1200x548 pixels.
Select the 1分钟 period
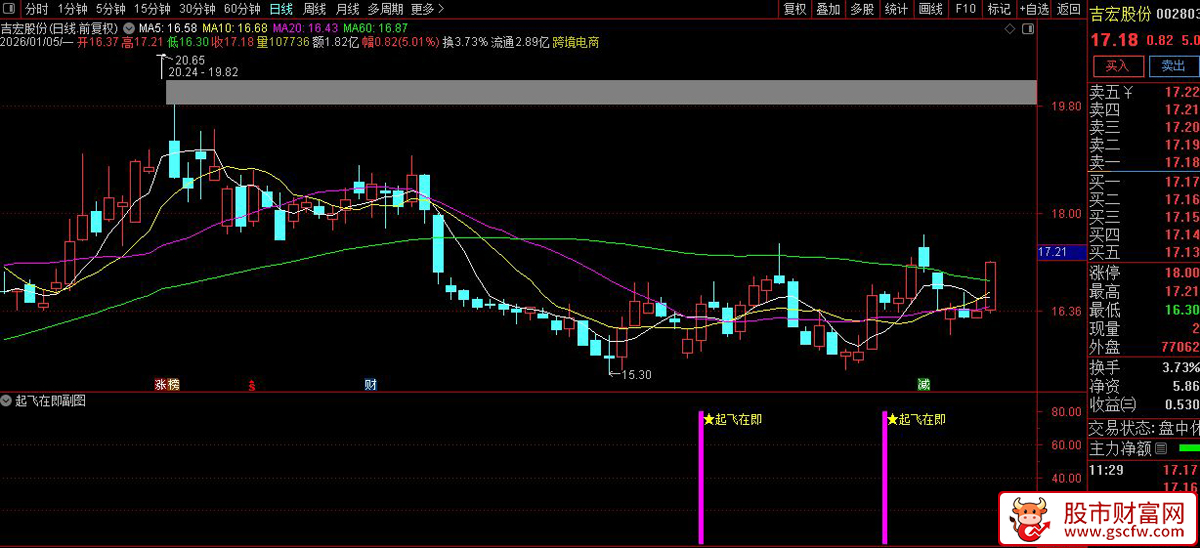(x=73, y=9)
